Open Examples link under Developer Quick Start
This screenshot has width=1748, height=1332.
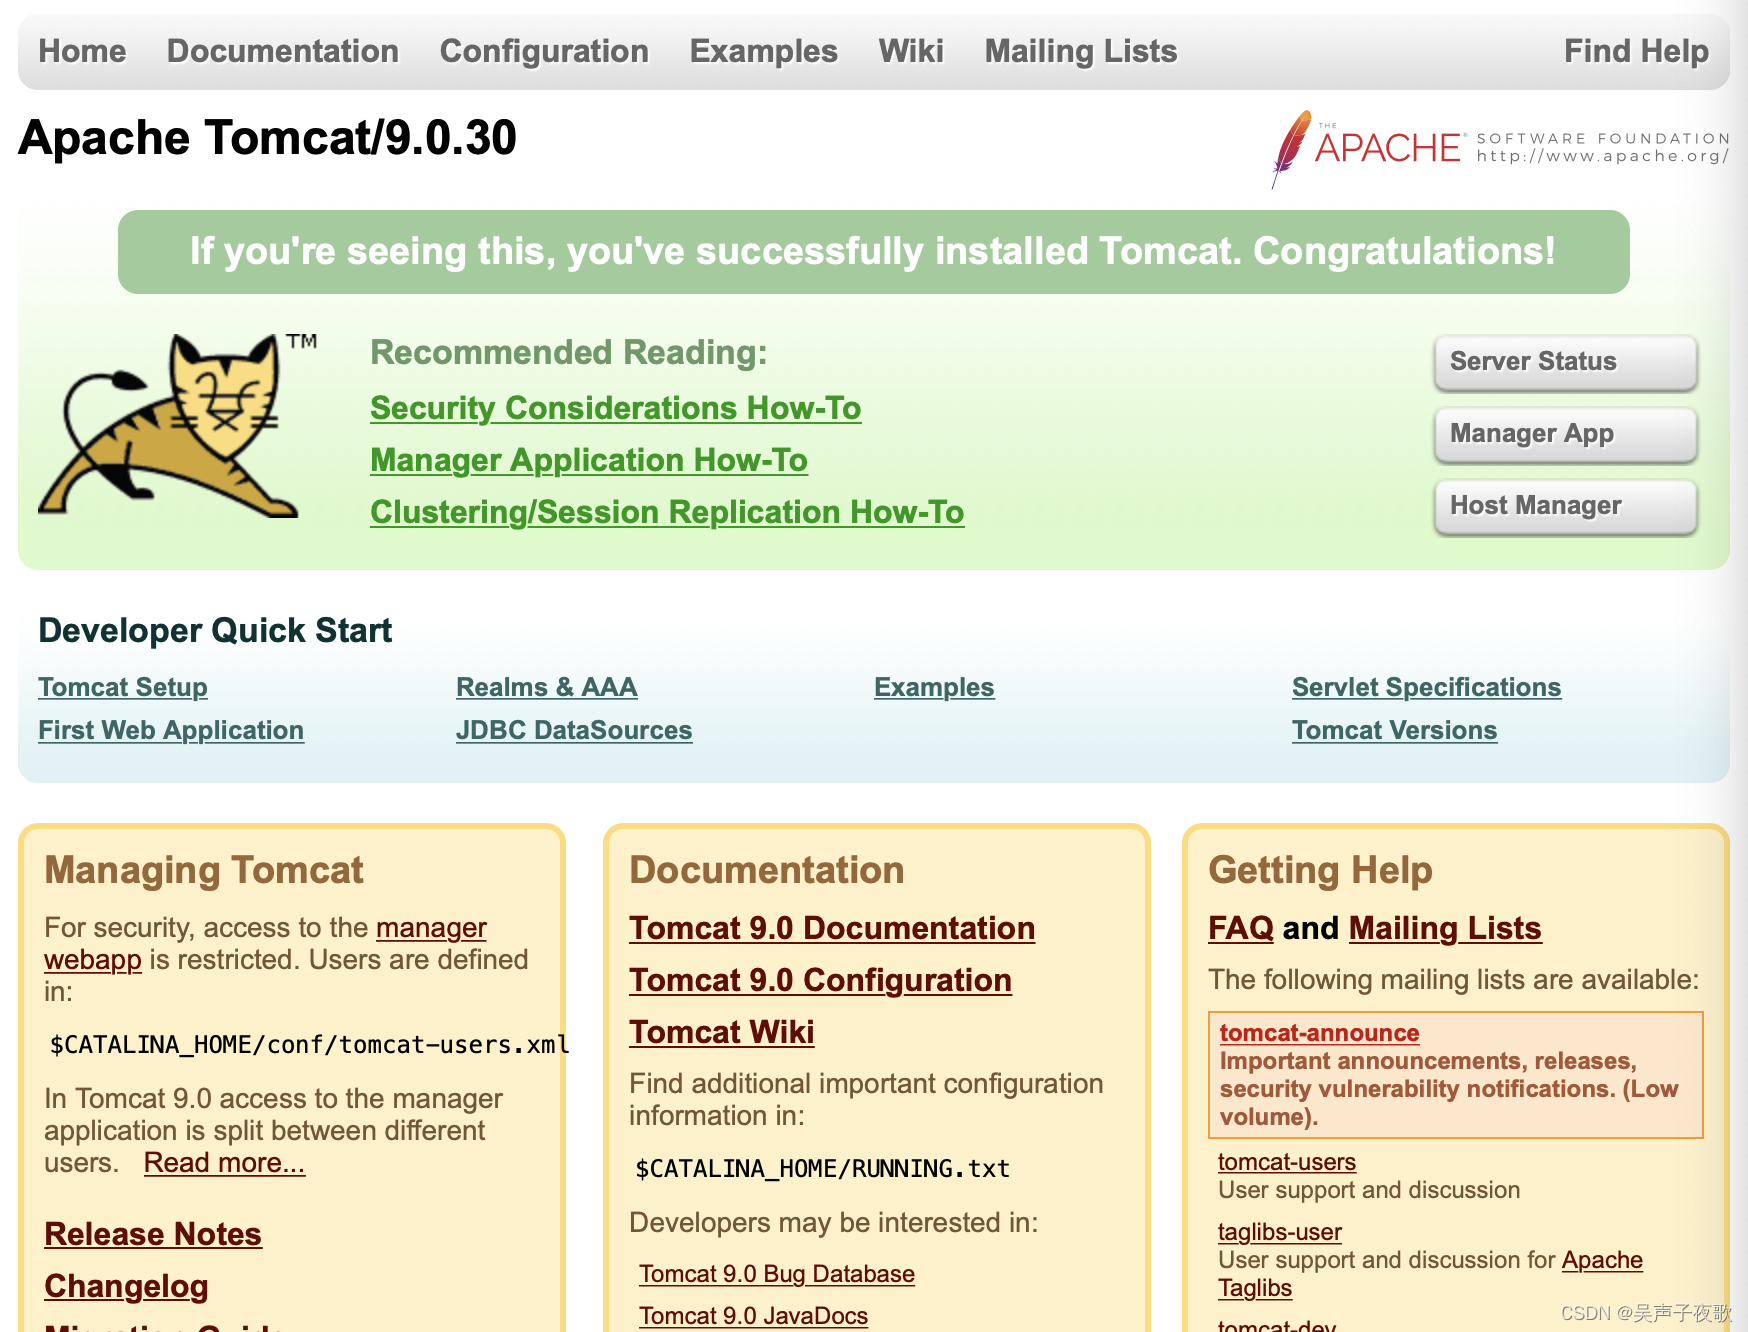click(934, 687)
